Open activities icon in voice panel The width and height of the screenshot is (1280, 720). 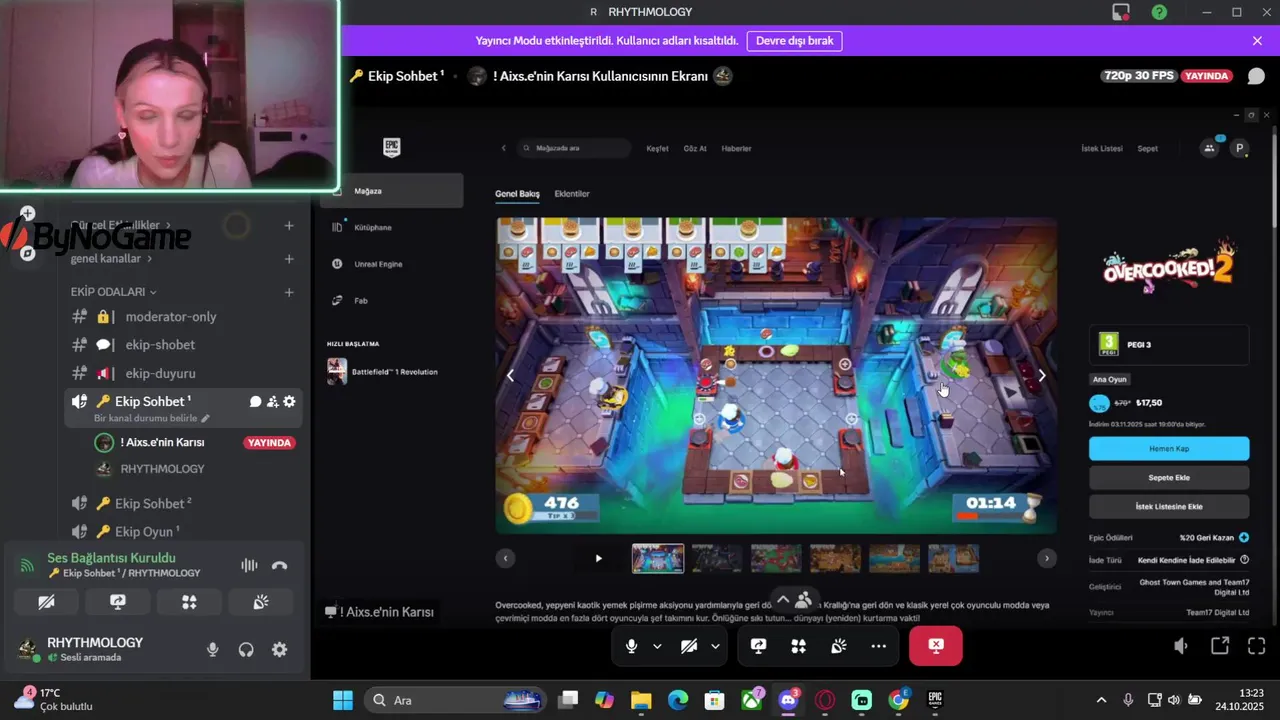(x=189, y=602)
